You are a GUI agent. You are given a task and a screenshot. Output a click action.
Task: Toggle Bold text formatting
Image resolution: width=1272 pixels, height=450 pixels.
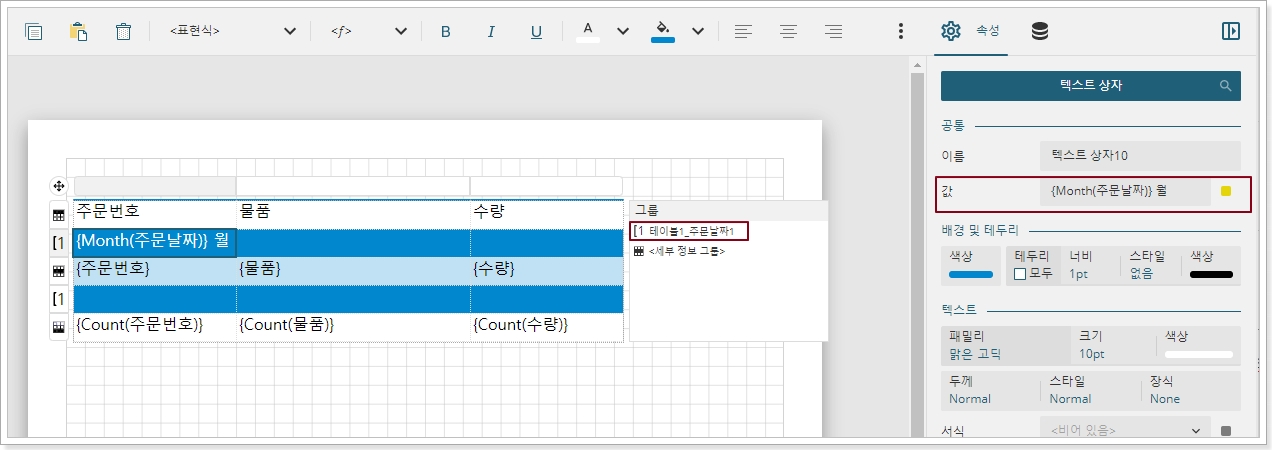tap(446, 31)
